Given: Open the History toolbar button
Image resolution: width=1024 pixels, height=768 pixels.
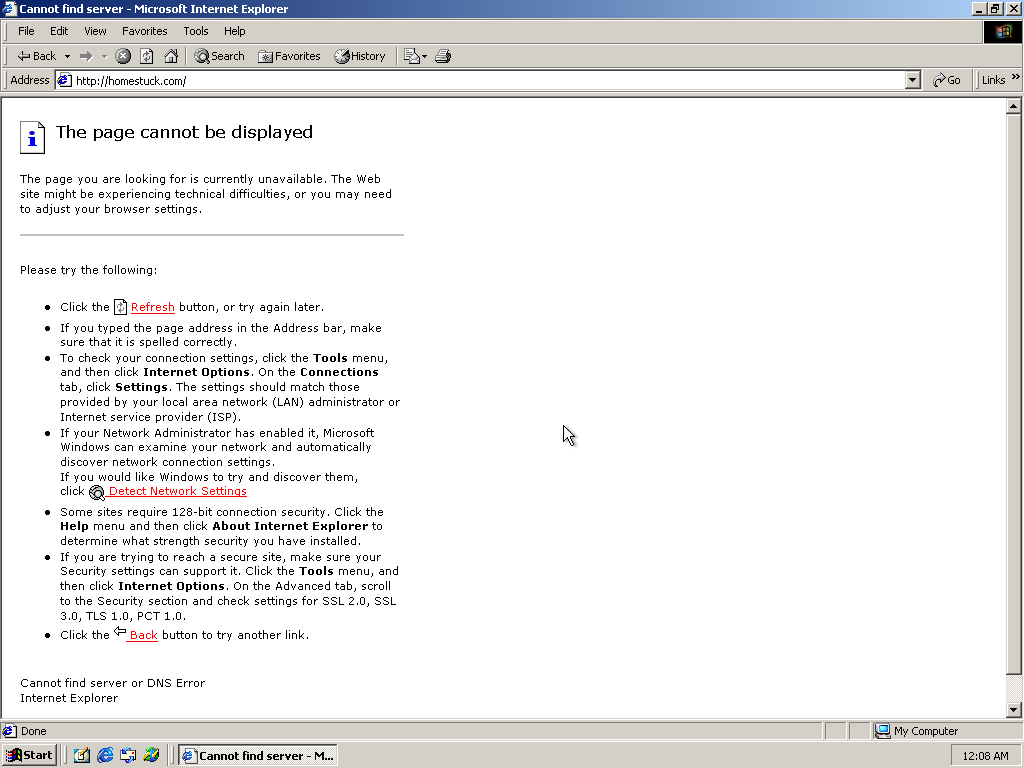Looking at the screenshot, I should click(360, 56).
